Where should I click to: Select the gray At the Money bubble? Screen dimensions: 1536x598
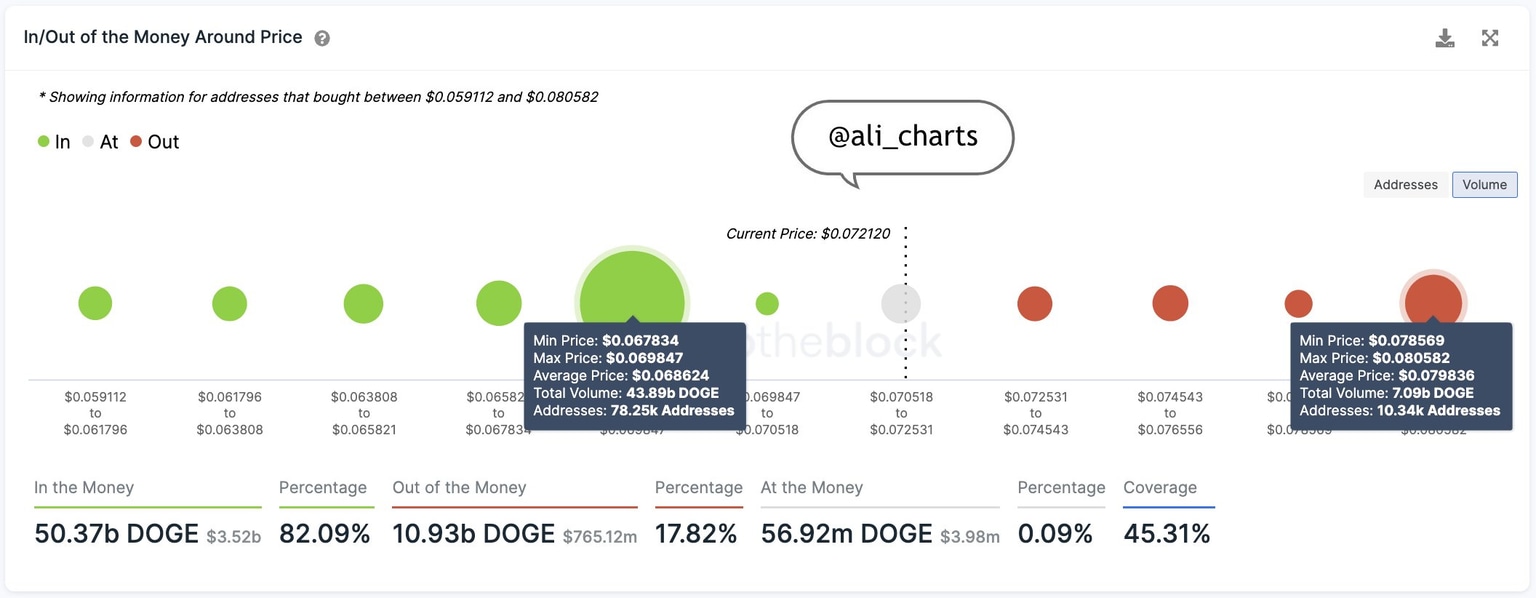[x=901, y=302]
